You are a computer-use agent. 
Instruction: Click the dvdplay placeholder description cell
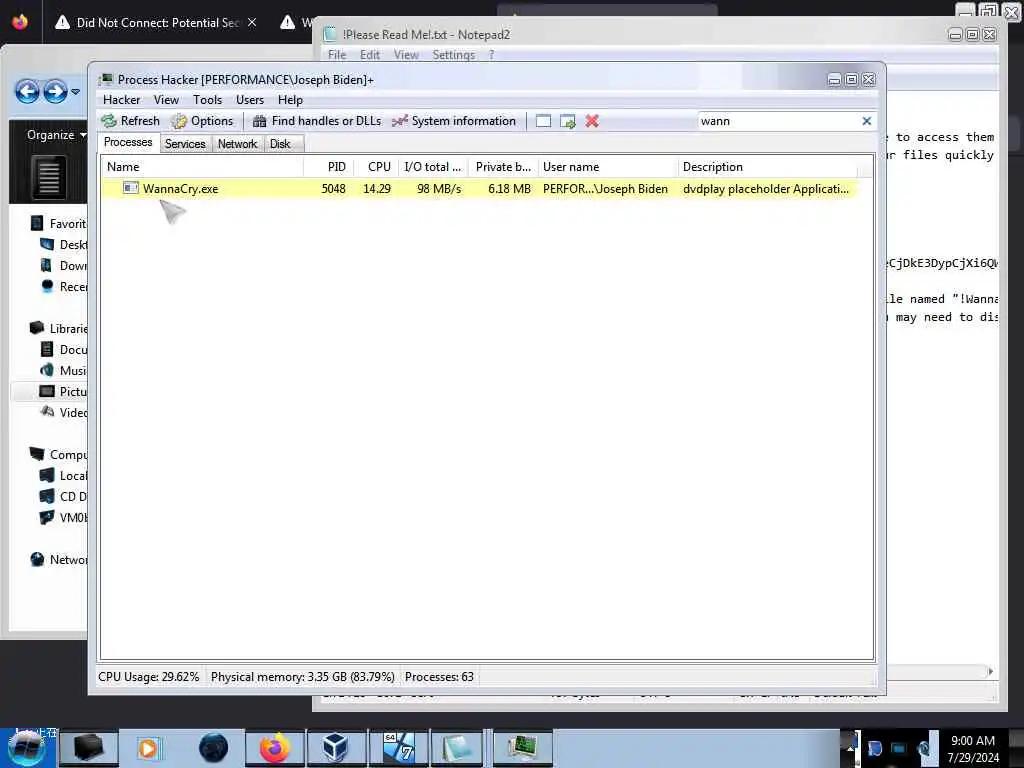(x=765, y=189)
